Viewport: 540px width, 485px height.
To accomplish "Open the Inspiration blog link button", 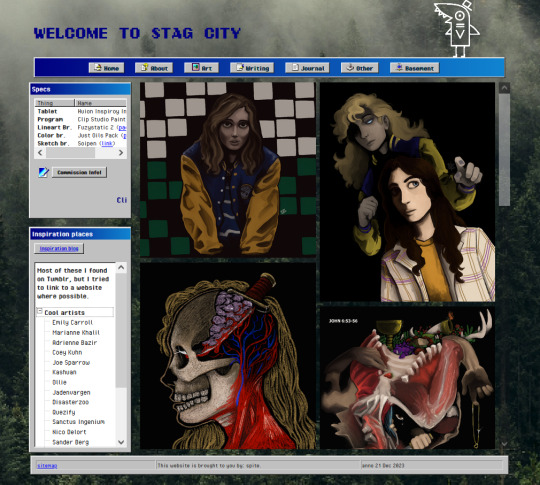I will click(59, 248).
